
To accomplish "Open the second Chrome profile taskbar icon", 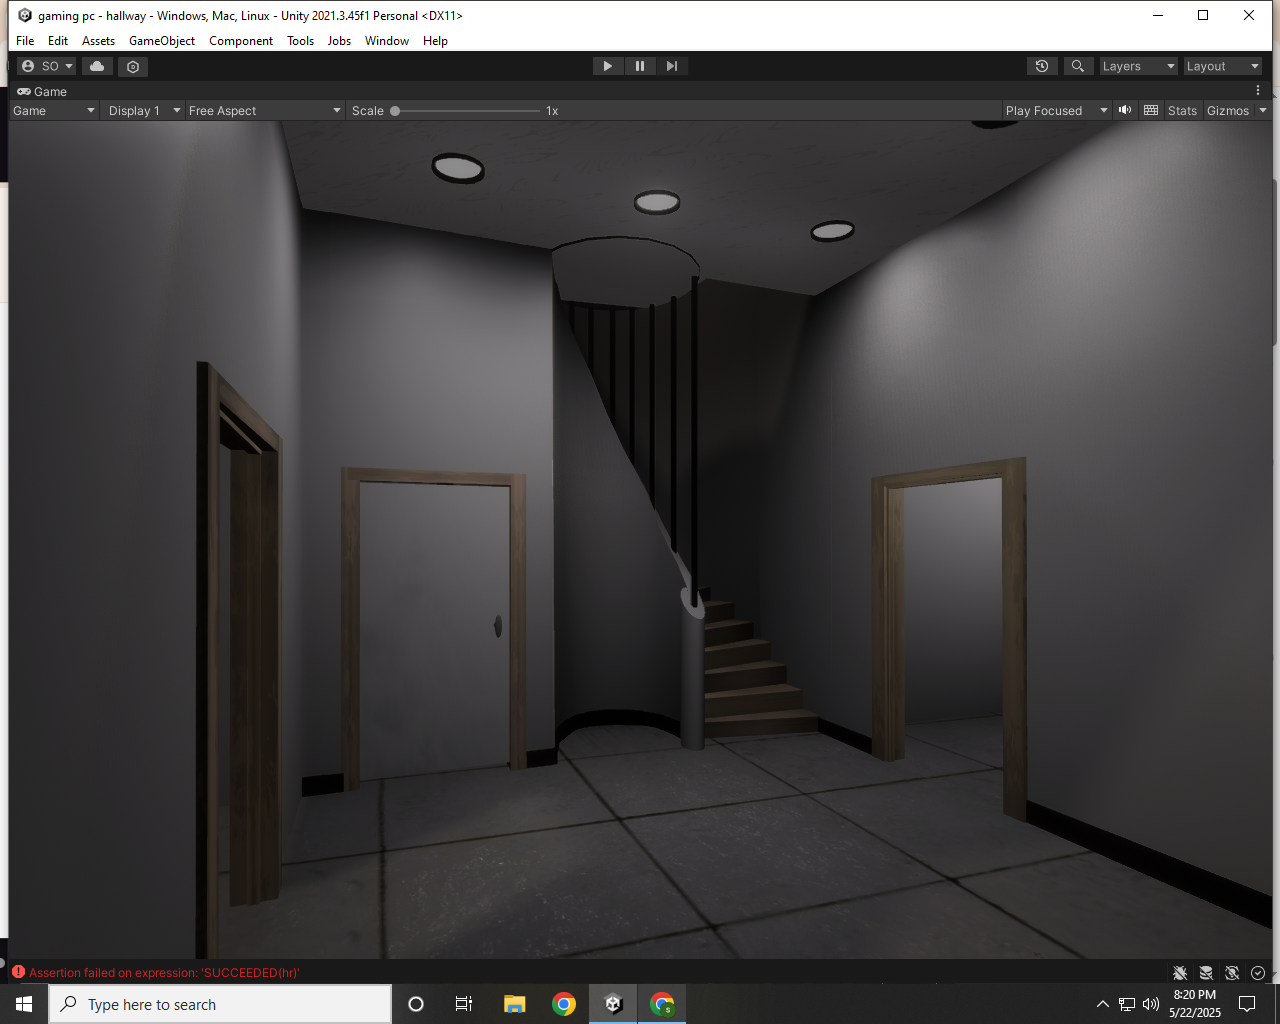I will [662, 1004].
